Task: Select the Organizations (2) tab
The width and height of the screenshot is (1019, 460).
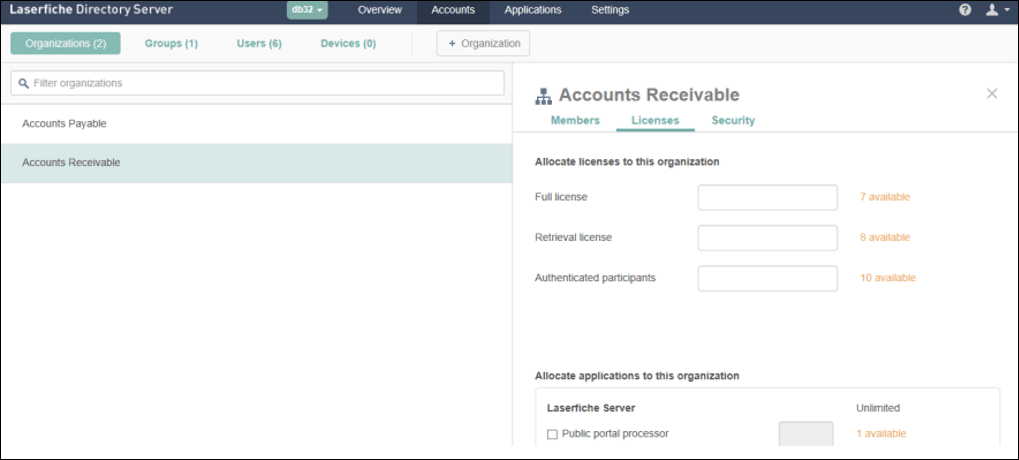Action: click(x=66, y=44)
